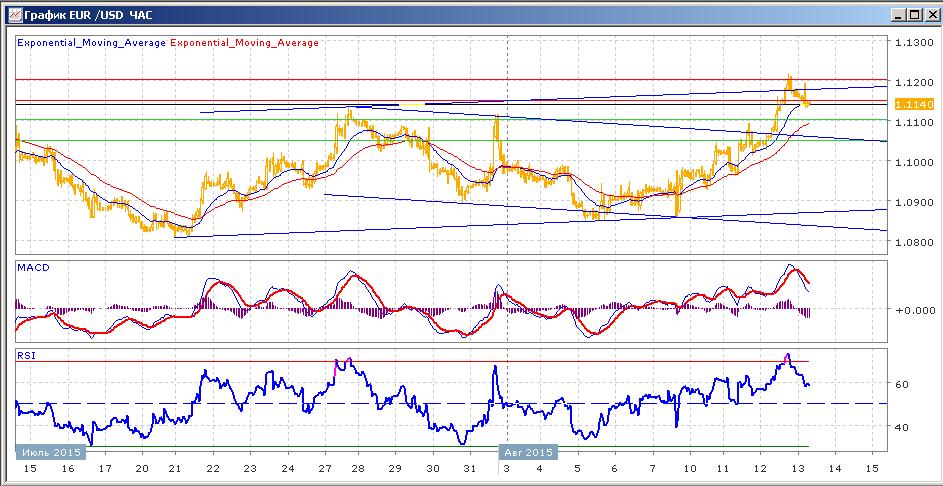Viewport: 943px width, 486px height.
Task: Click date 31 on the time axis
Action: 470,469
